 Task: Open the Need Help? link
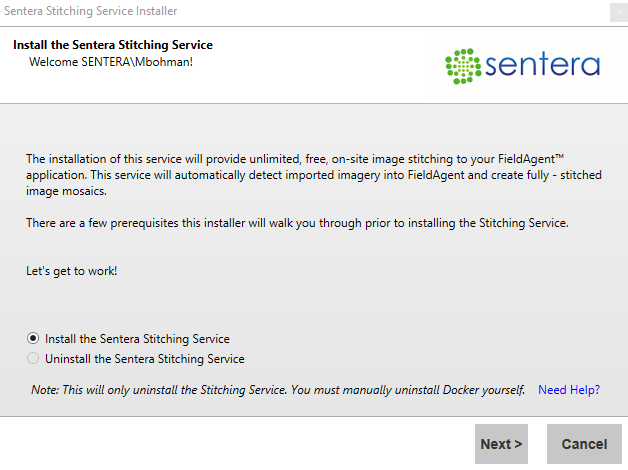pyautogui.click(x=568, y=390)
